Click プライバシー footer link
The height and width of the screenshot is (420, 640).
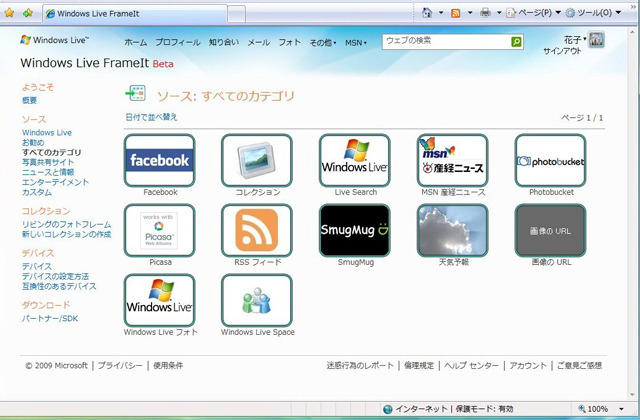pyautogui.click(x=120, y=365)
